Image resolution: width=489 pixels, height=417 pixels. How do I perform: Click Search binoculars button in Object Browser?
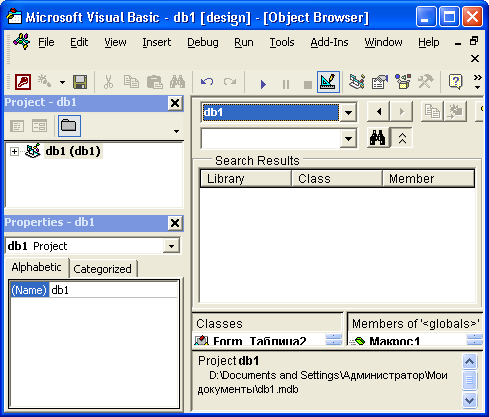pyautogui.click(x=378, y=137)
